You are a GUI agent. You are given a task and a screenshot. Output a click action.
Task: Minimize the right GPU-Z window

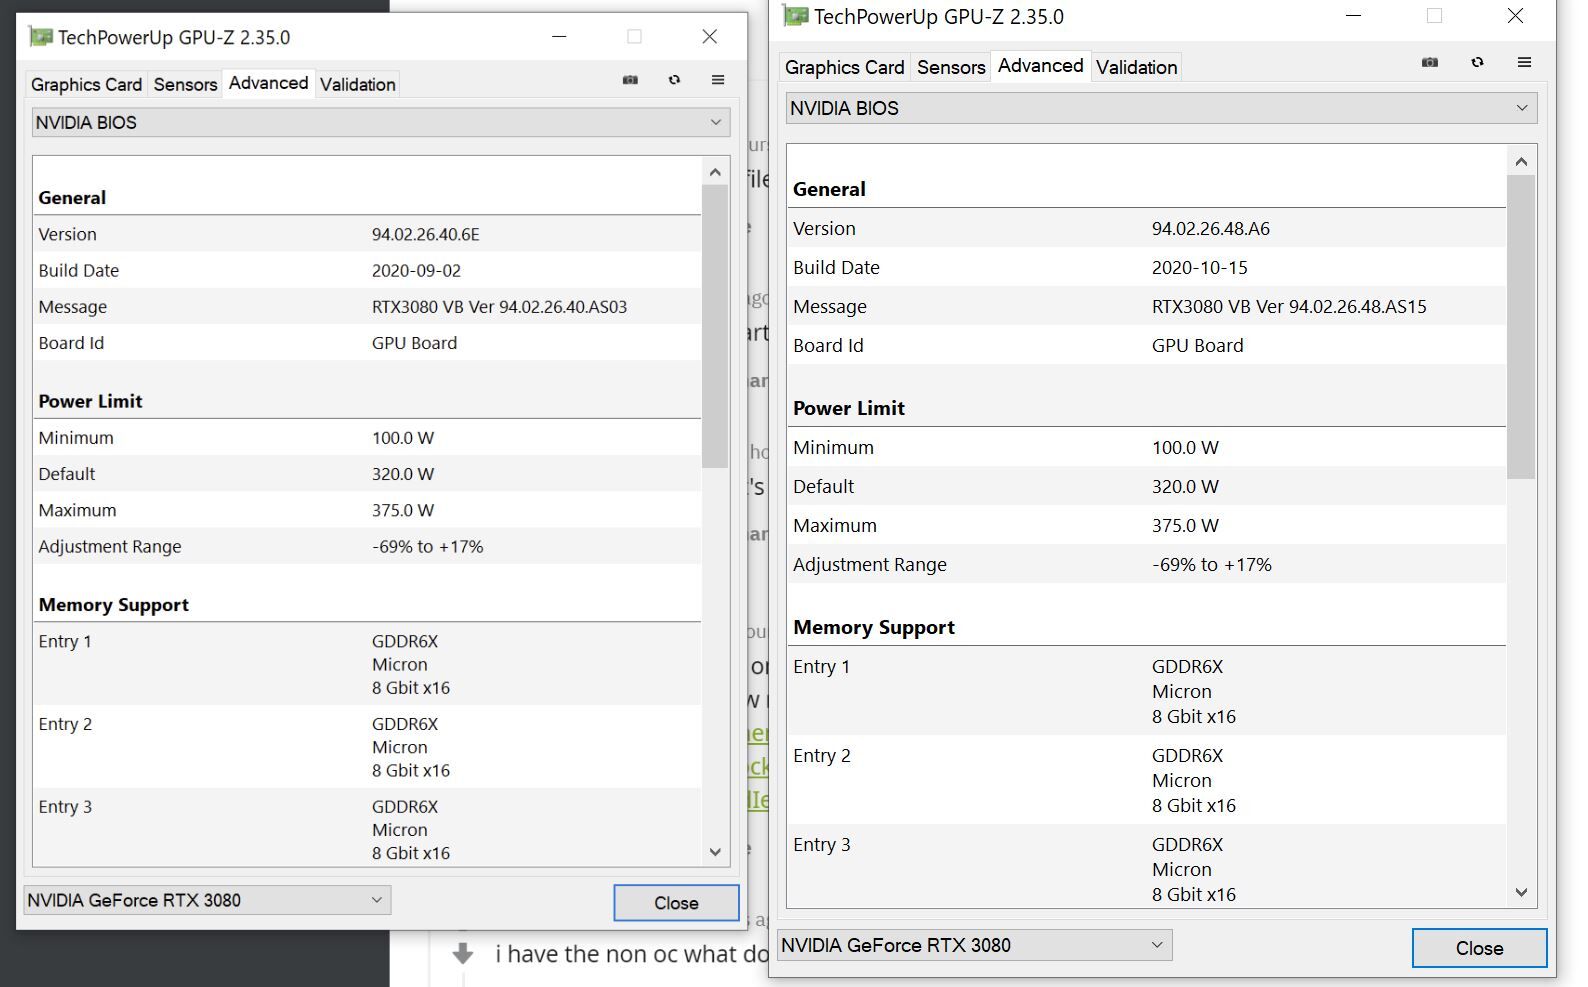pyautogui.click(x=1354, y=16)
